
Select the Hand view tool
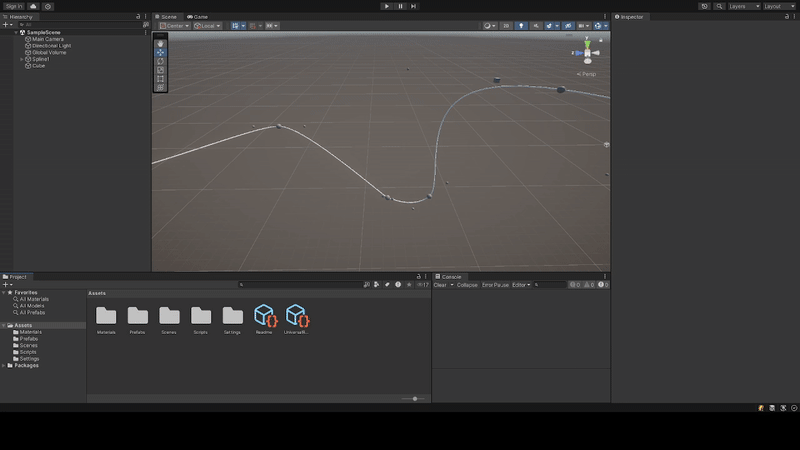click(x=160, y=44)
